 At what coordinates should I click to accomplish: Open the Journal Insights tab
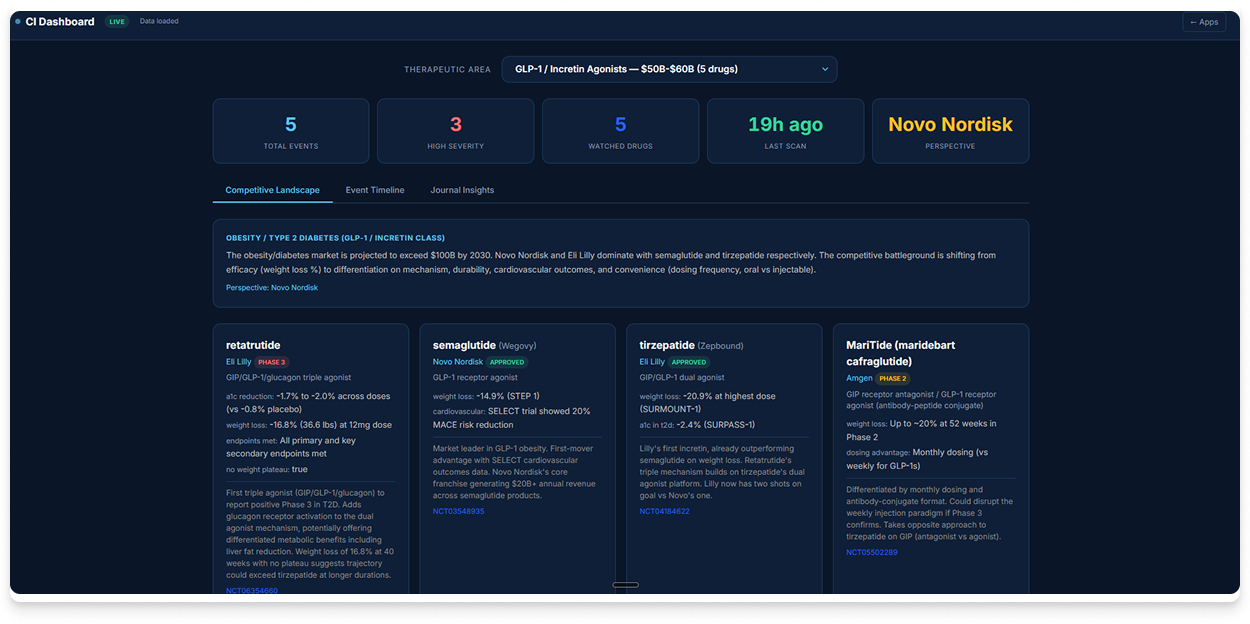(x=461, y=189)
